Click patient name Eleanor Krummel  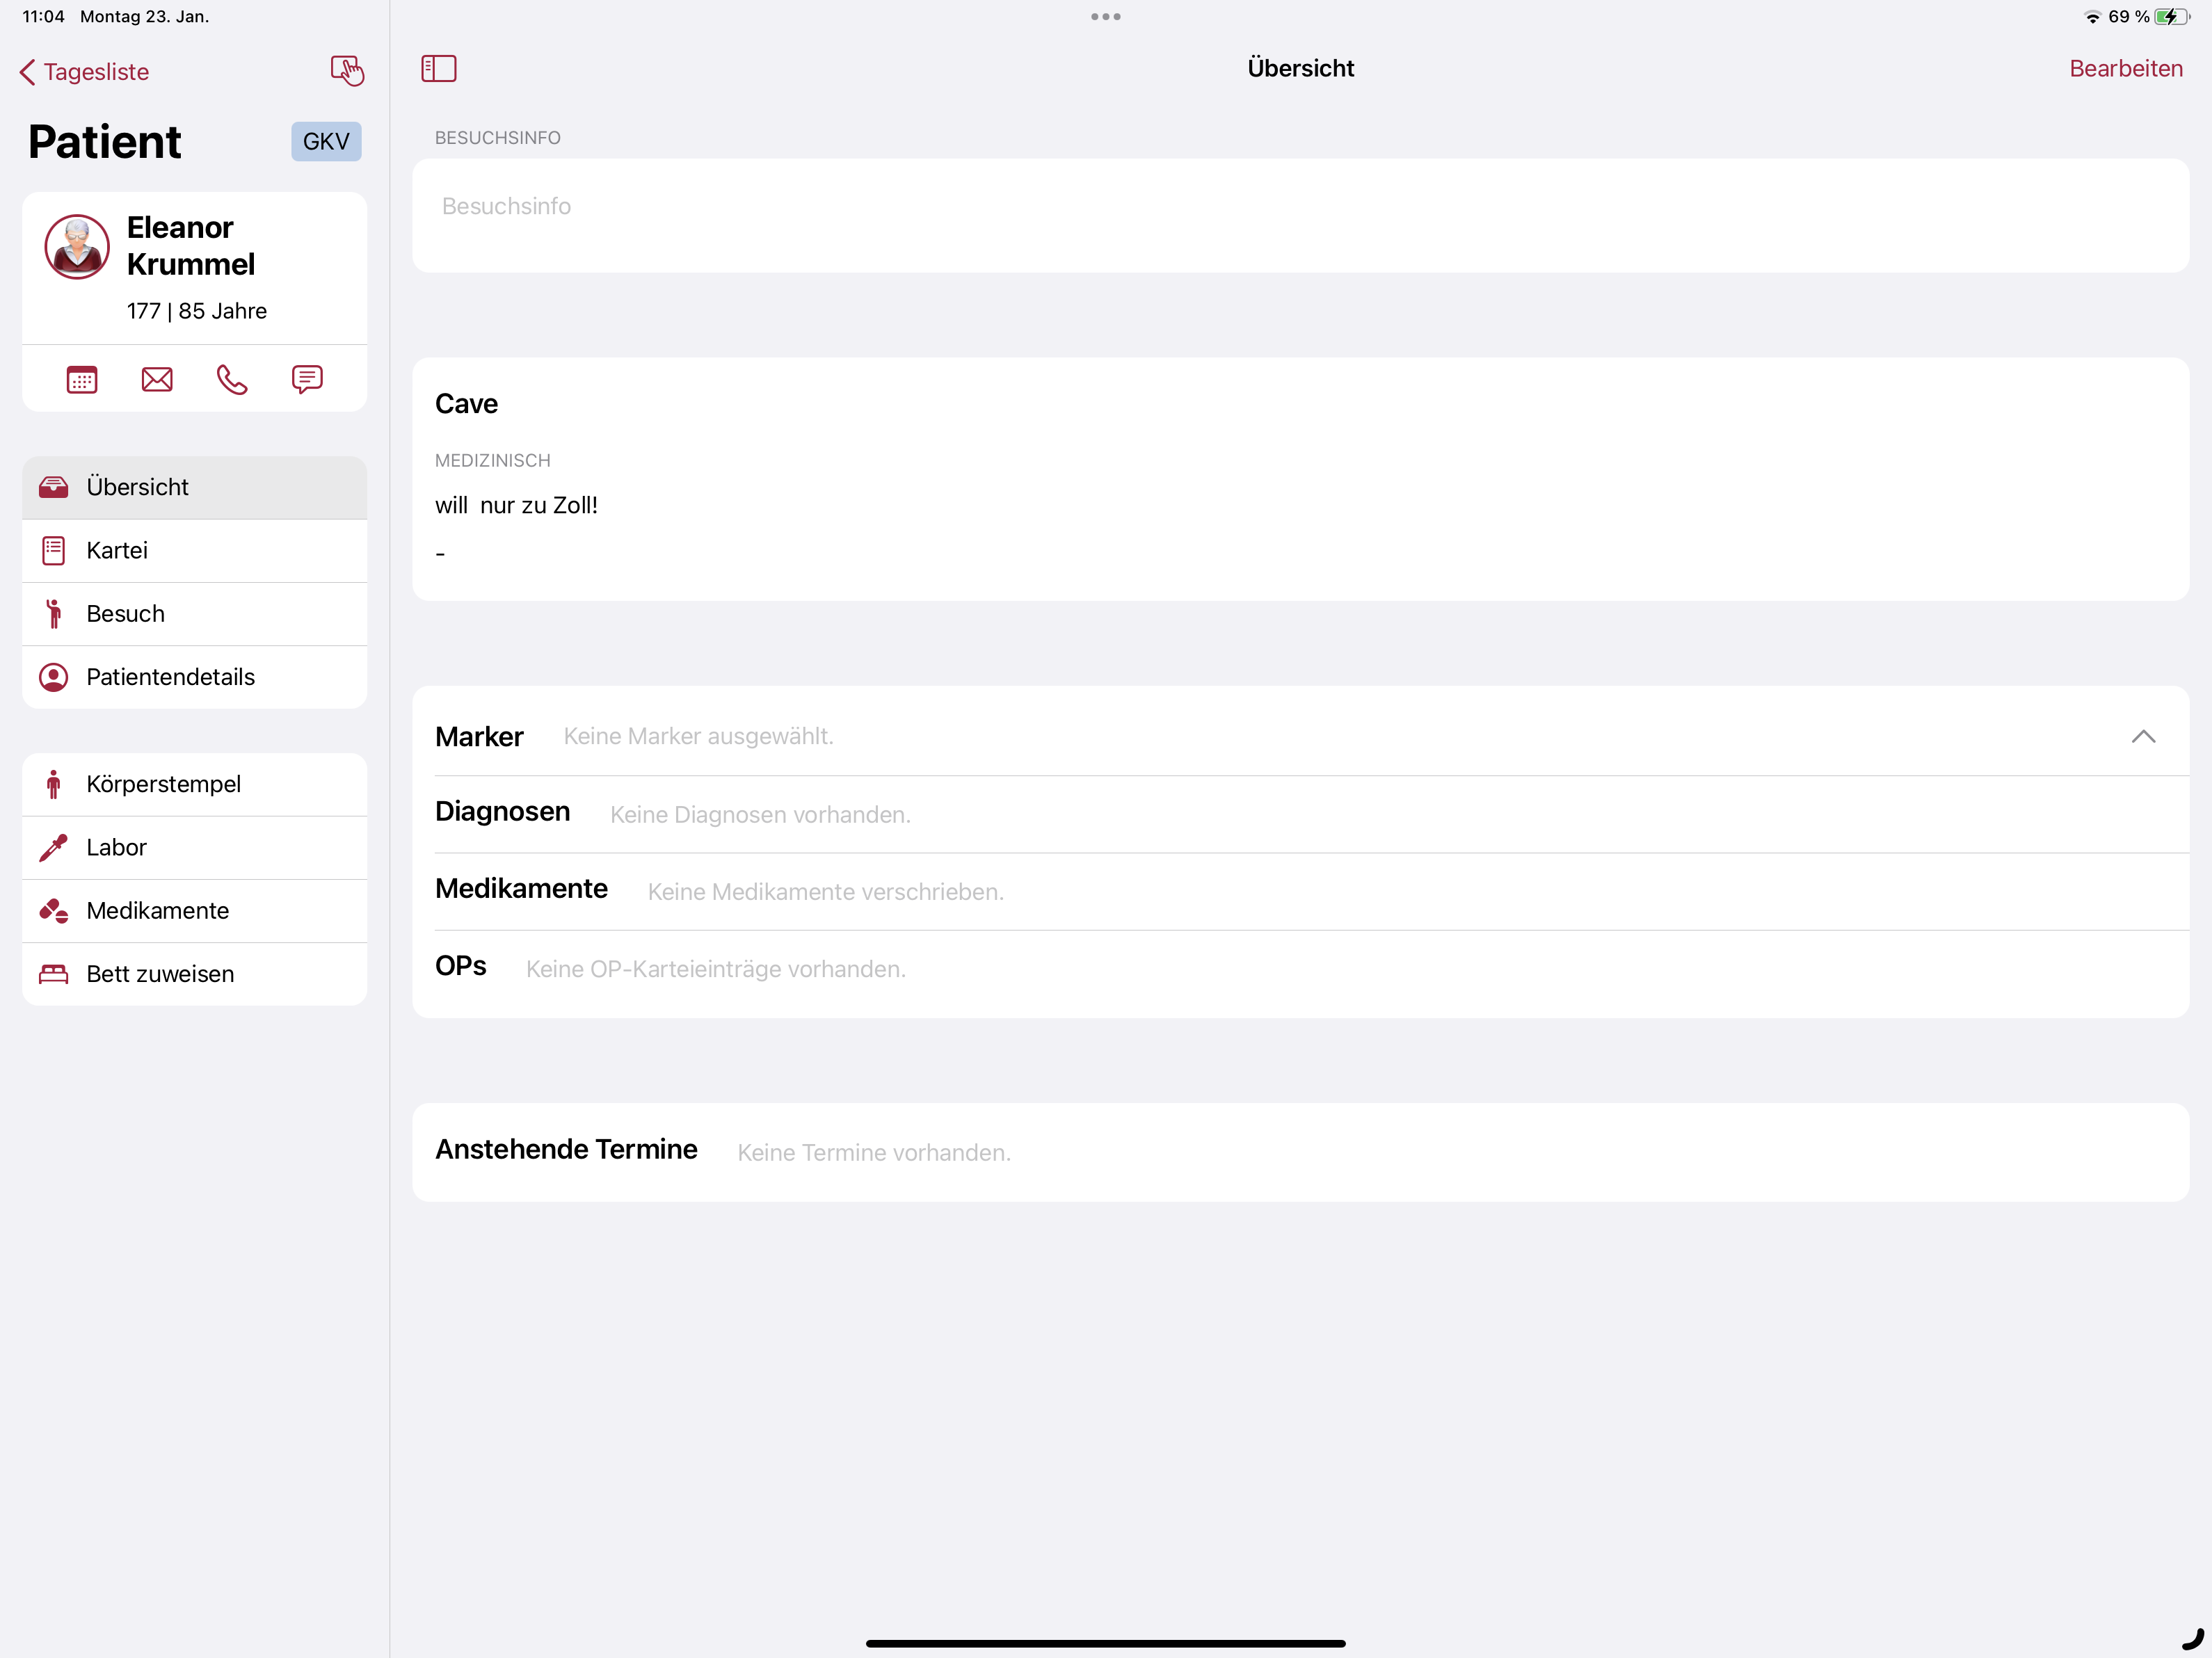pos(190,246)
